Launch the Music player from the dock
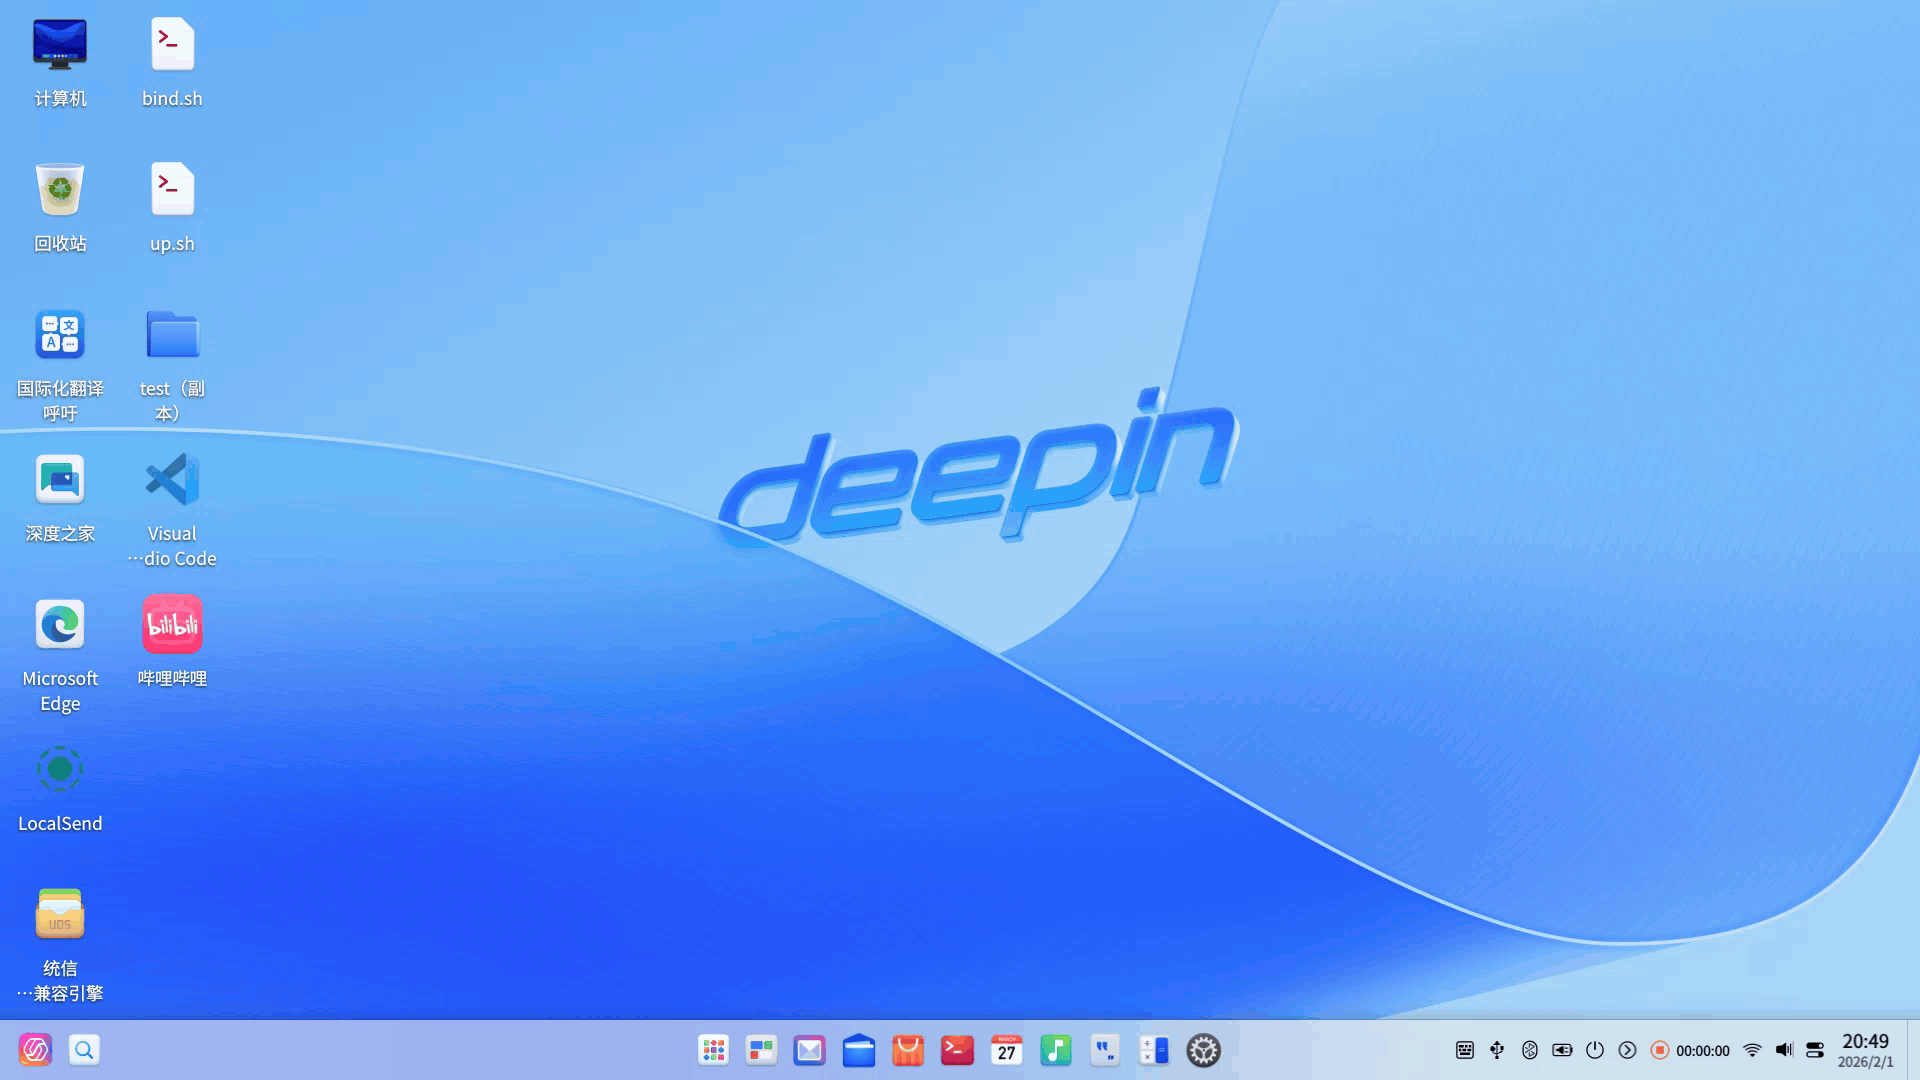This screenshot has width=1920, height=1080. click(x=1055, y=1050)
